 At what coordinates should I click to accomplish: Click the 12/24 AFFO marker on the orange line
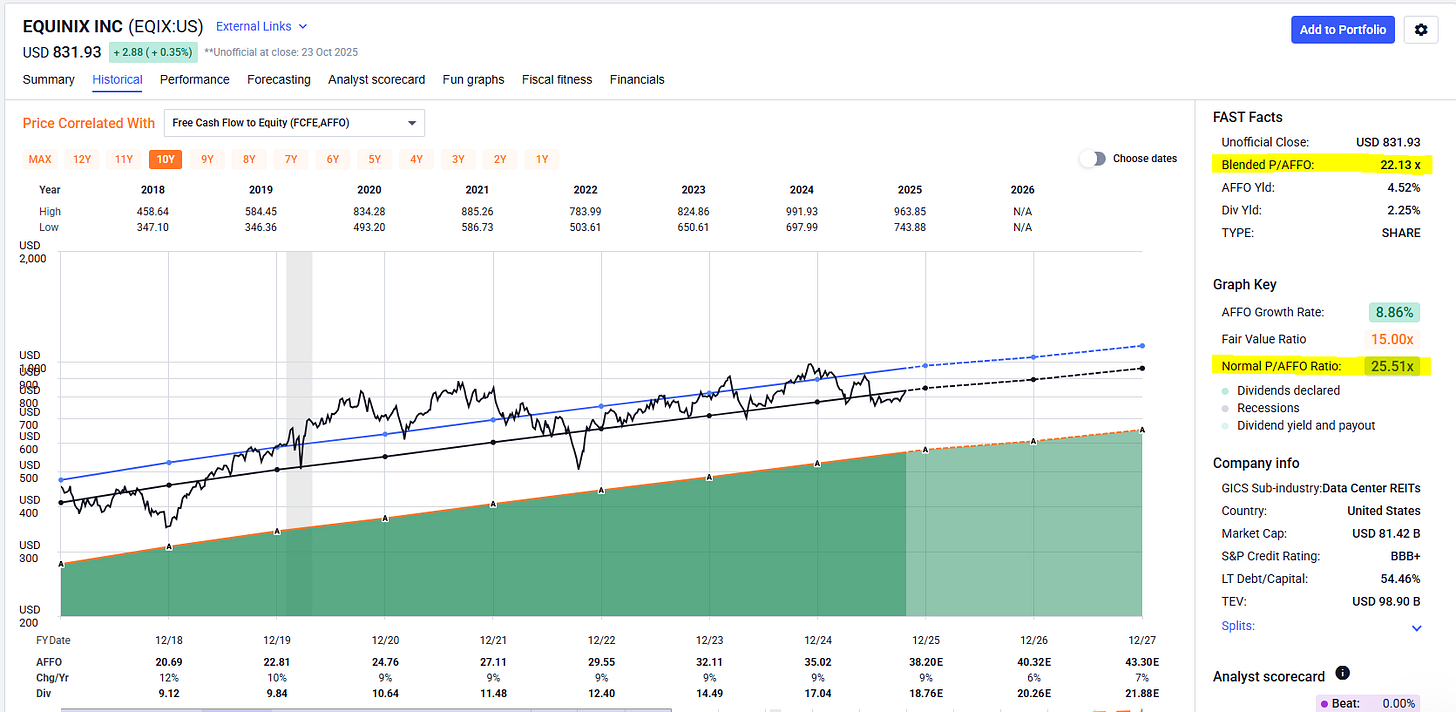pyautogui.click(x=818, y=464)
